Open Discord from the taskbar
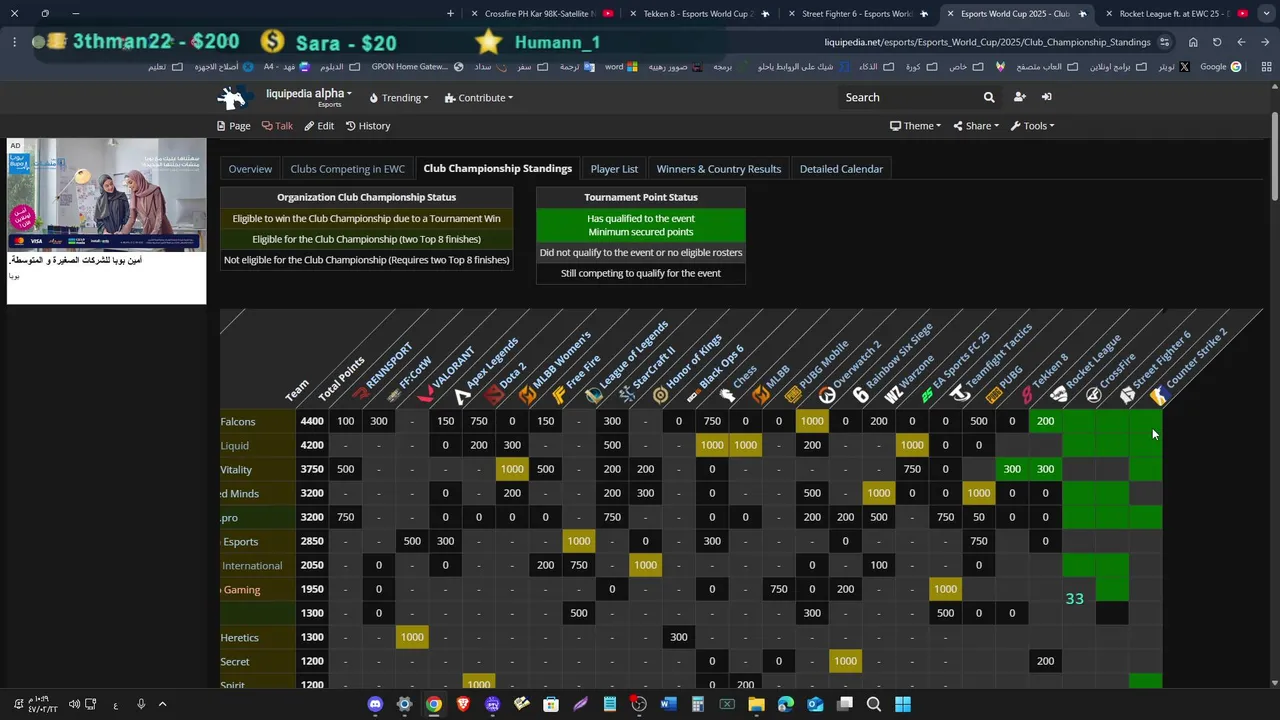The image size is (1280, 720). point(375,704)
